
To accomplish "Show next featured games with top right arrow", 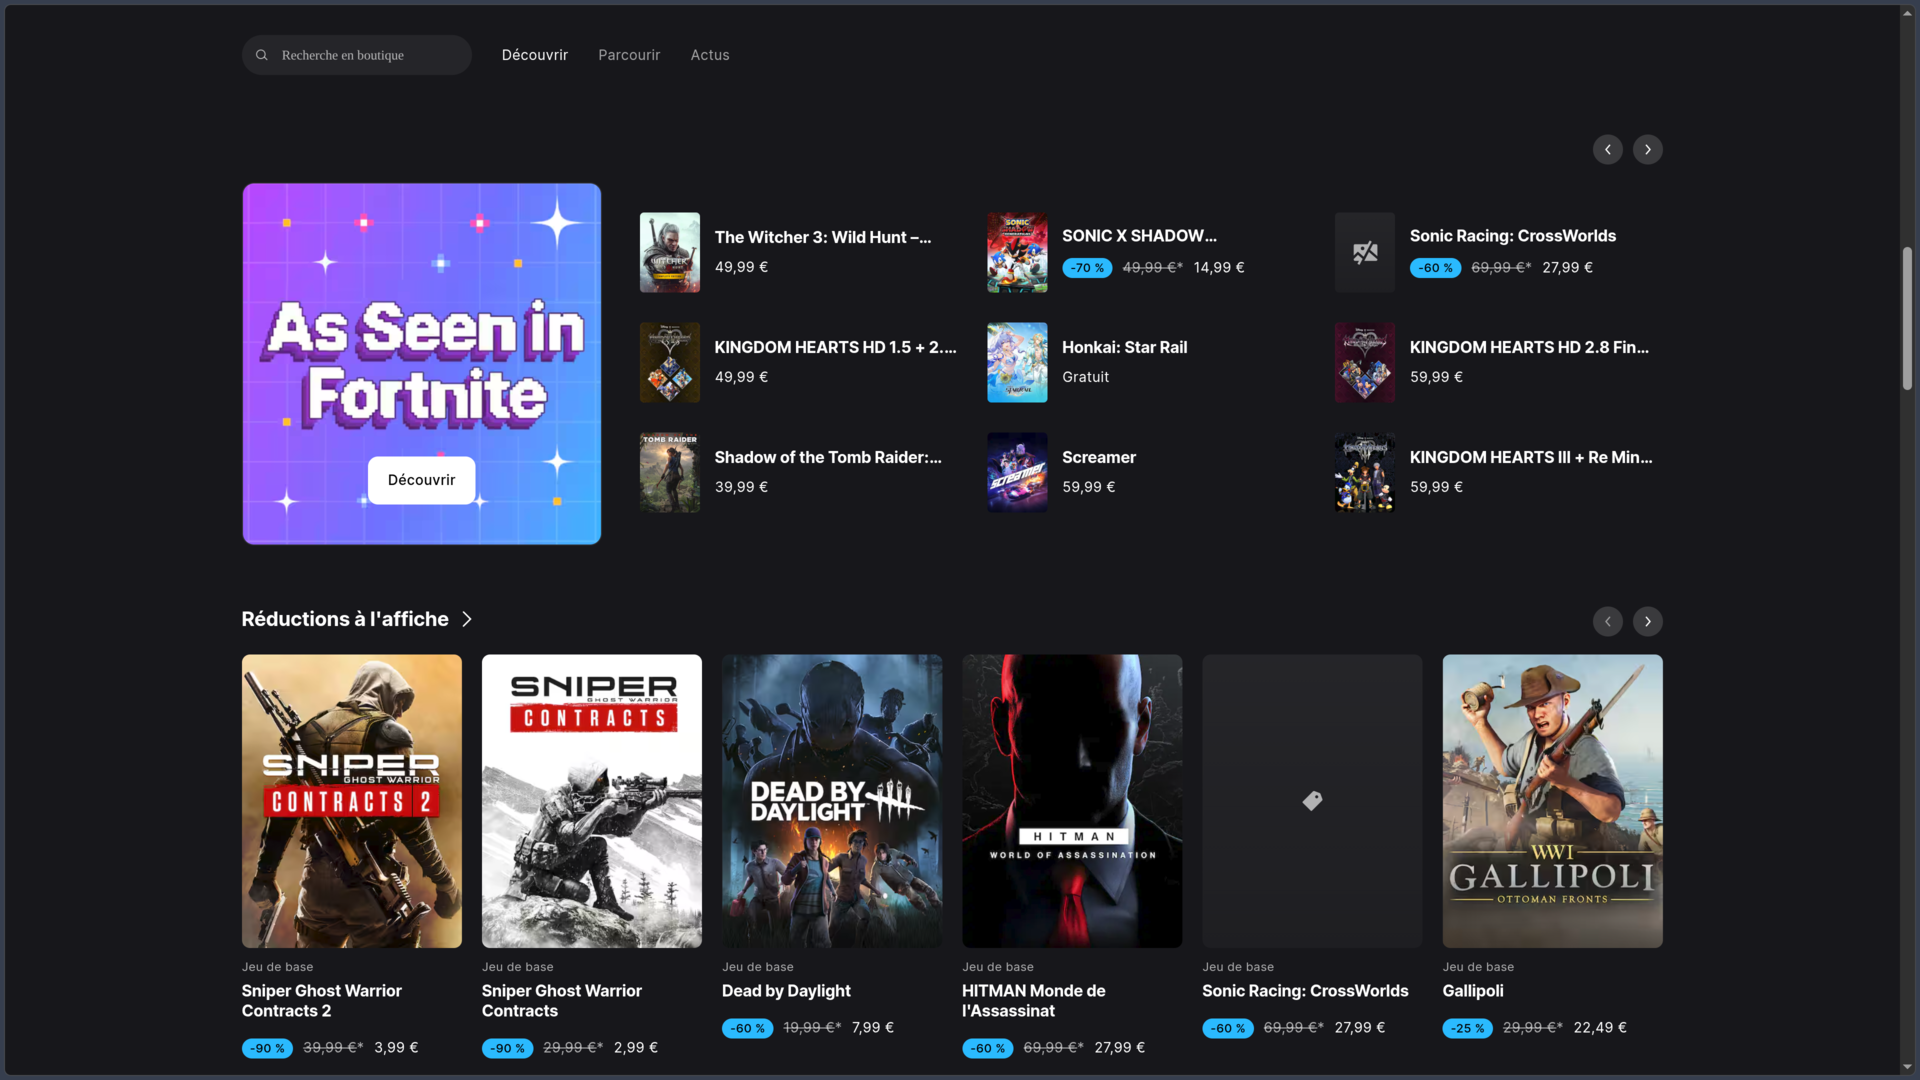I will pos(1648,150).
